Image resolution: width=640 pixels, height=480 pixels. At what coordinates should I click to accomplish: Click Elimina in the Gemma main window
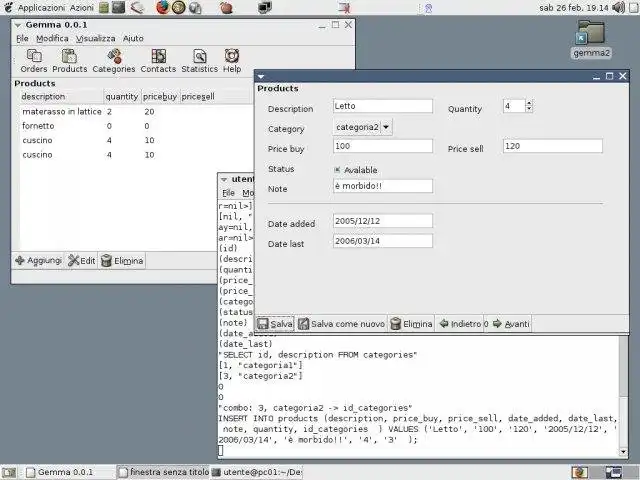(122, 260)
